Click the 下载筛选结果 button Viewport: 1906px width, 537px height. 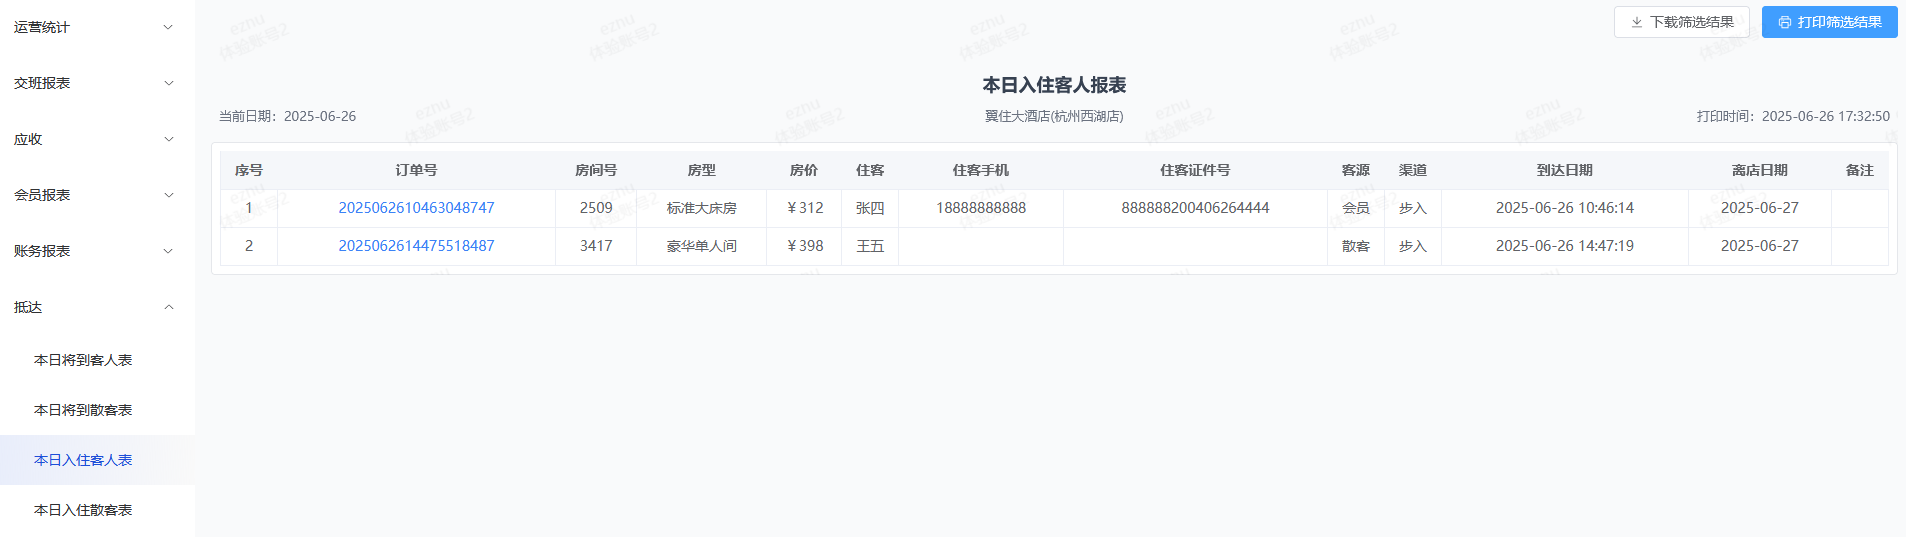(1681, 22)
